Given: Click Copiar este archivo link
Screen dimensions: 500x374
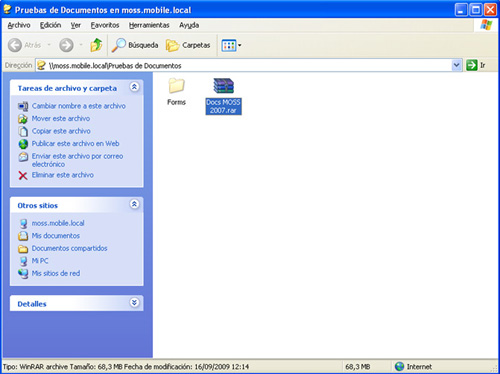Looking at the screenshot, I should (61, 131).
